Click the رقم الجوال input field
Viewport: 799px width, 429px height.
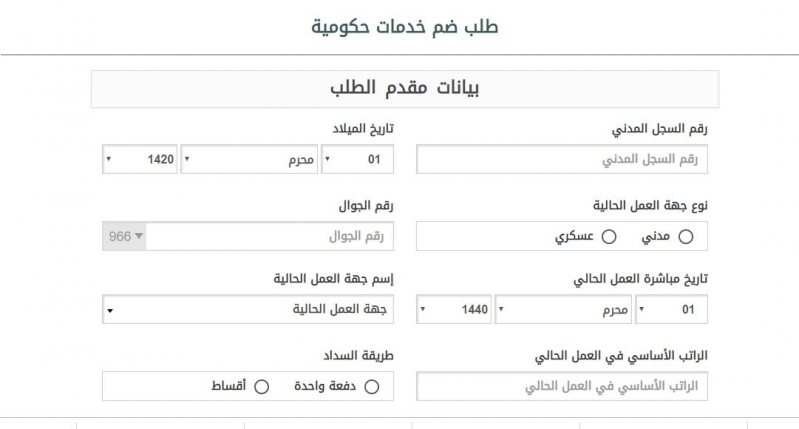[270, 236]
